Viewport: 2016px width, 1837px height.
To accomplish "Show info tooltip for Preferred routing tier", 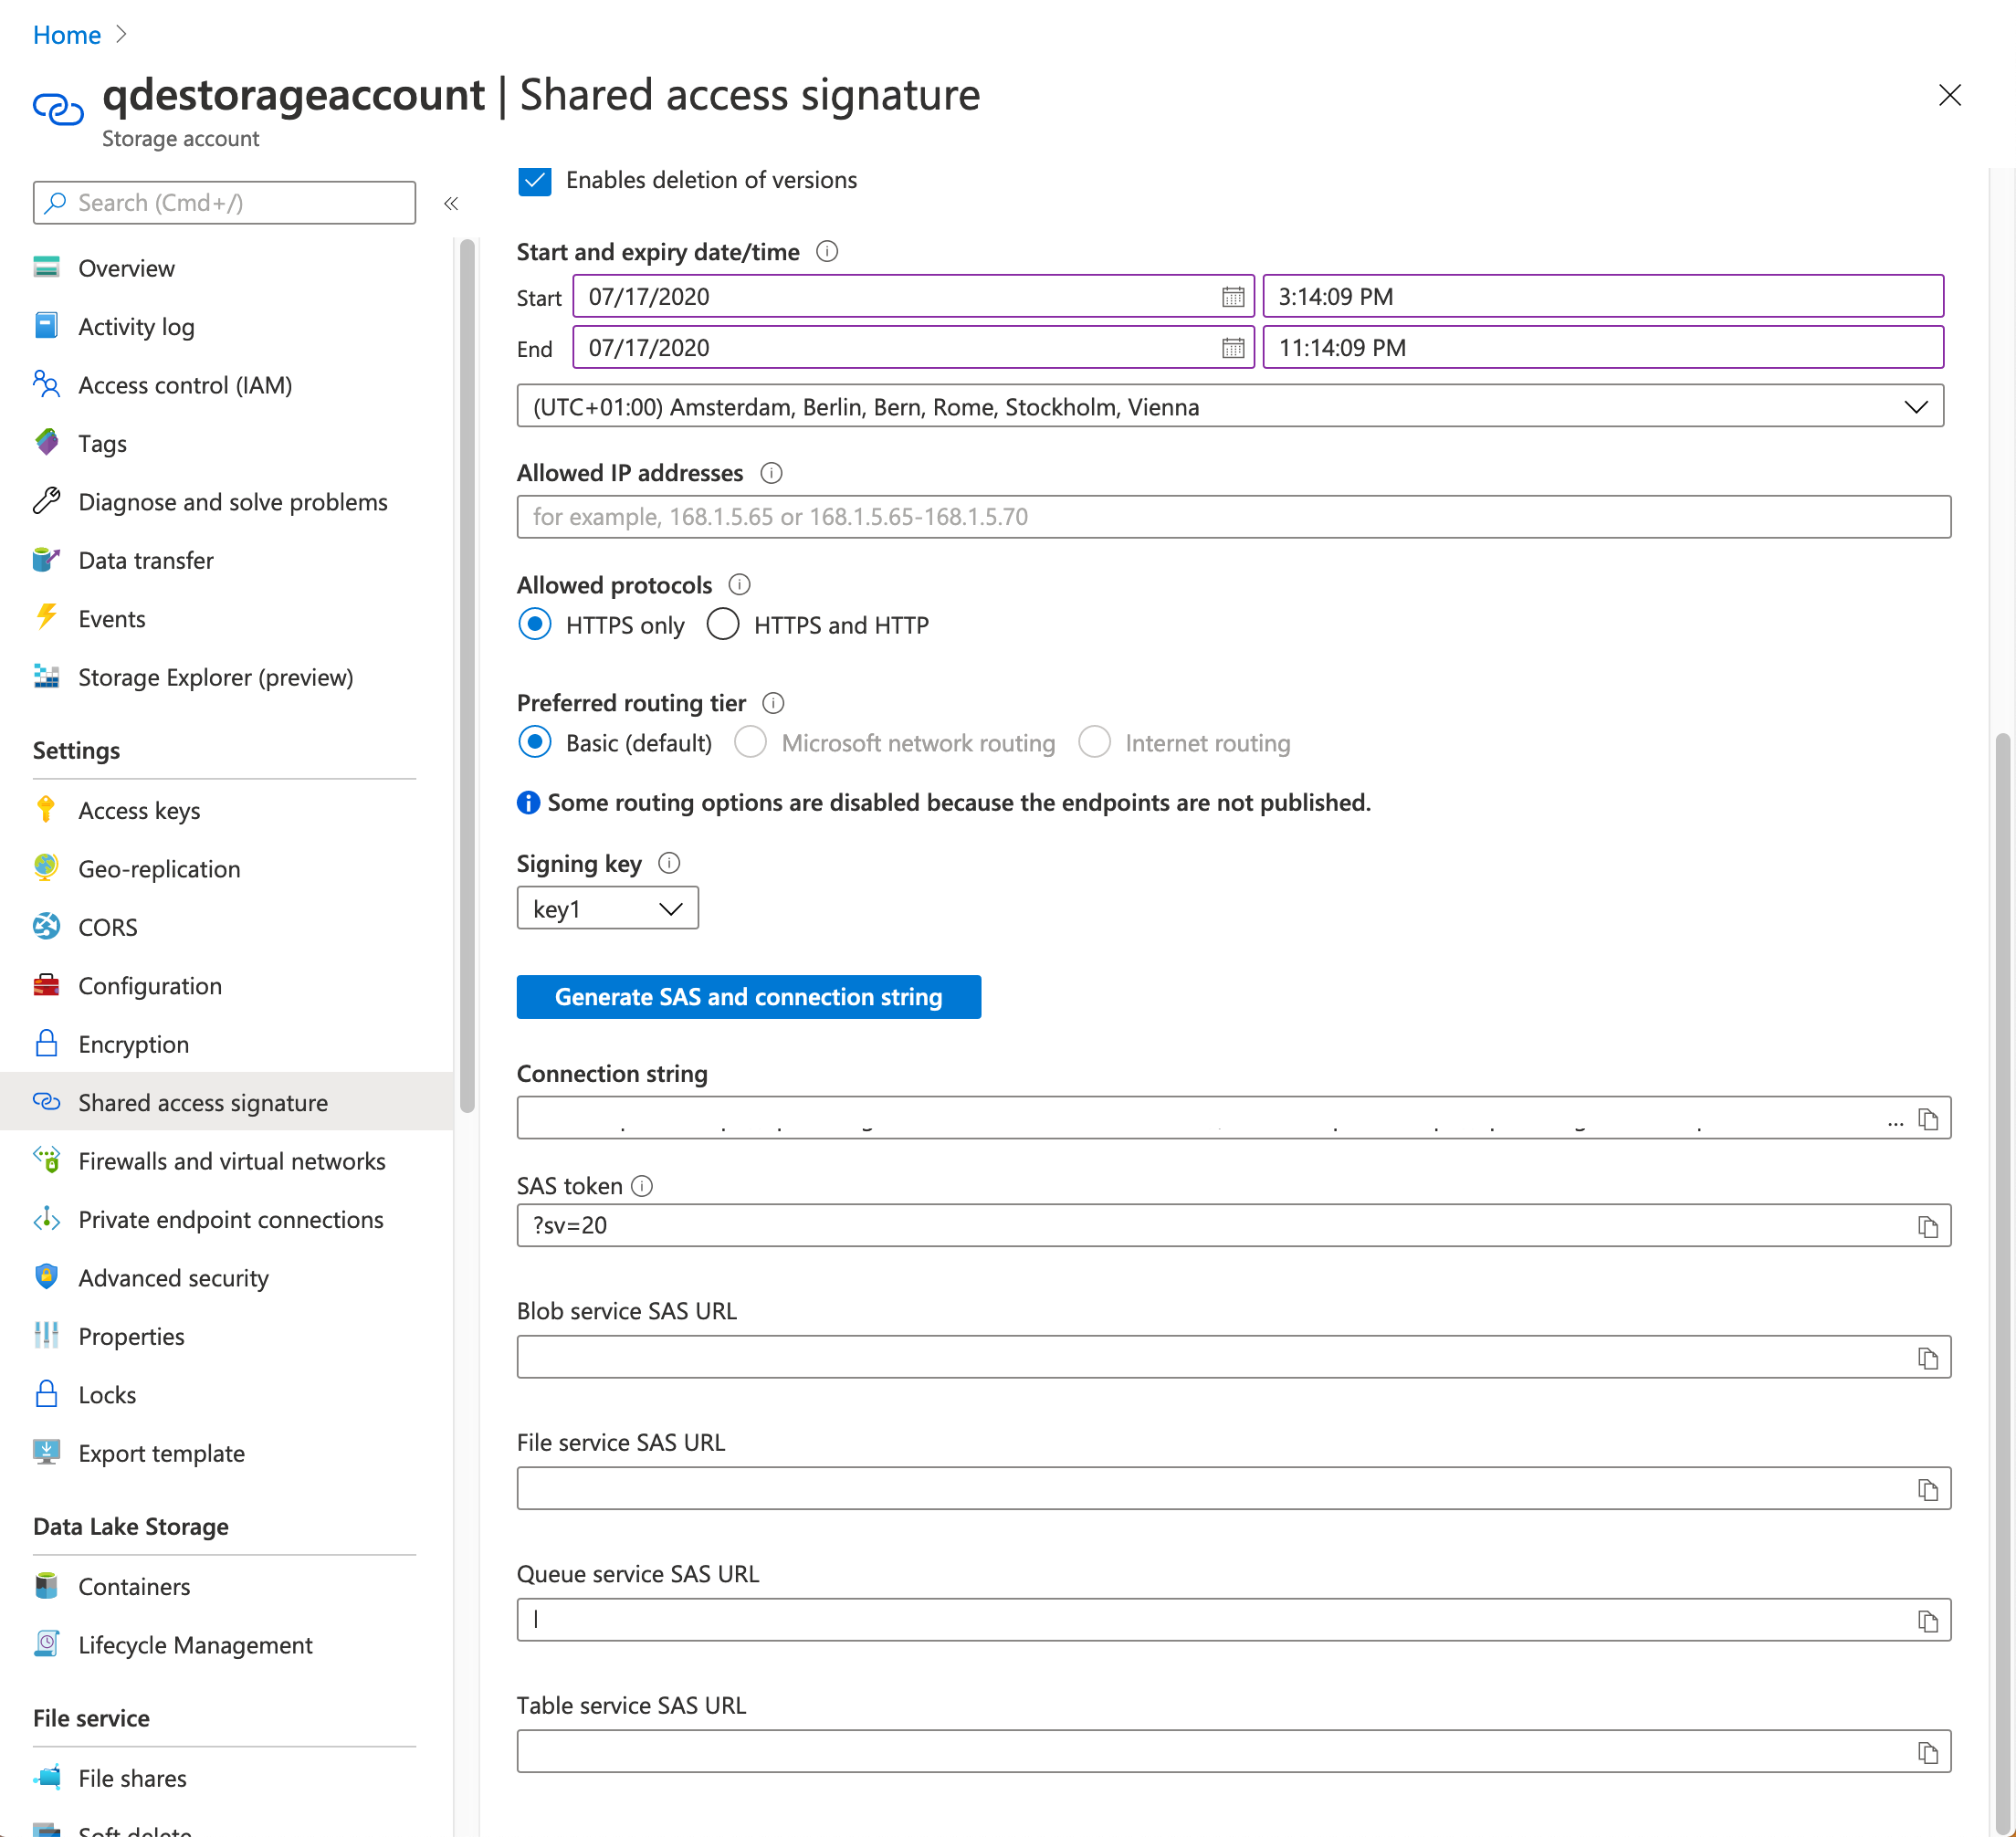I will point(773,703).
